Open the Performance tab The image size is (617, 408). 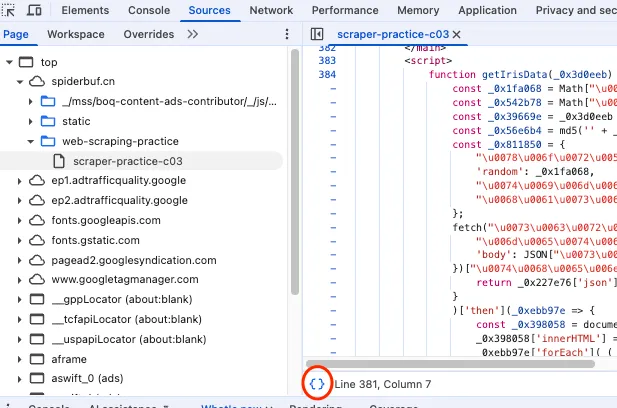click(x=345, y=10)
